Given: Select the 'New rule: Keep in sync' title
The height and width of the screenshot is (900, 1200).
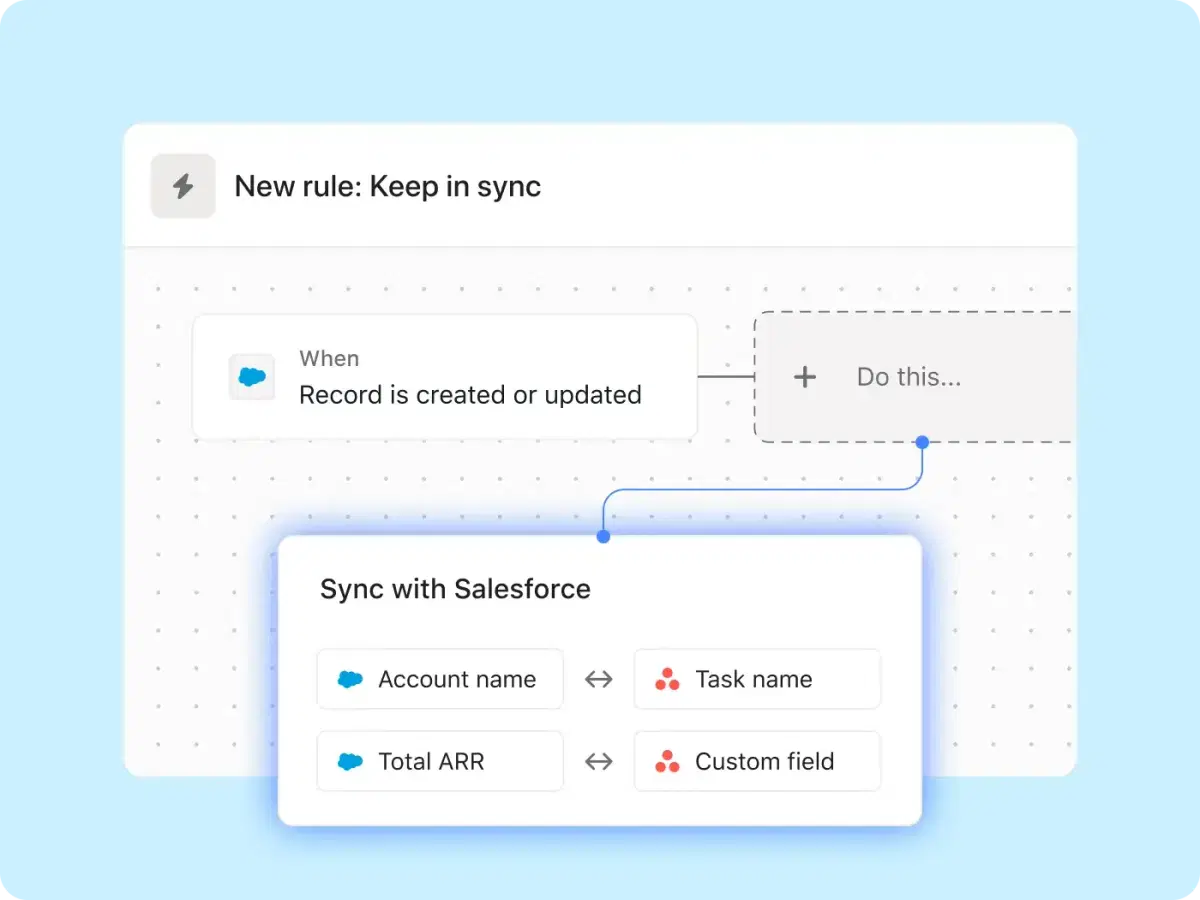Looking at the screenshot, I should pos(388,186).
